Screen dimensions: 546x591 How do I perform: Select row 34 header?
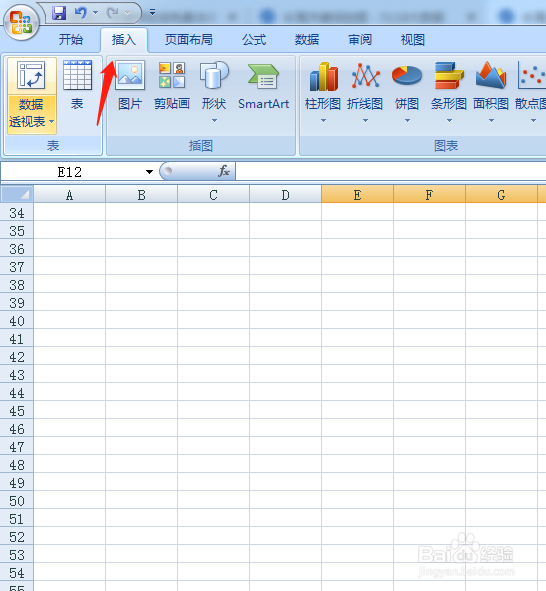[17, 213]
